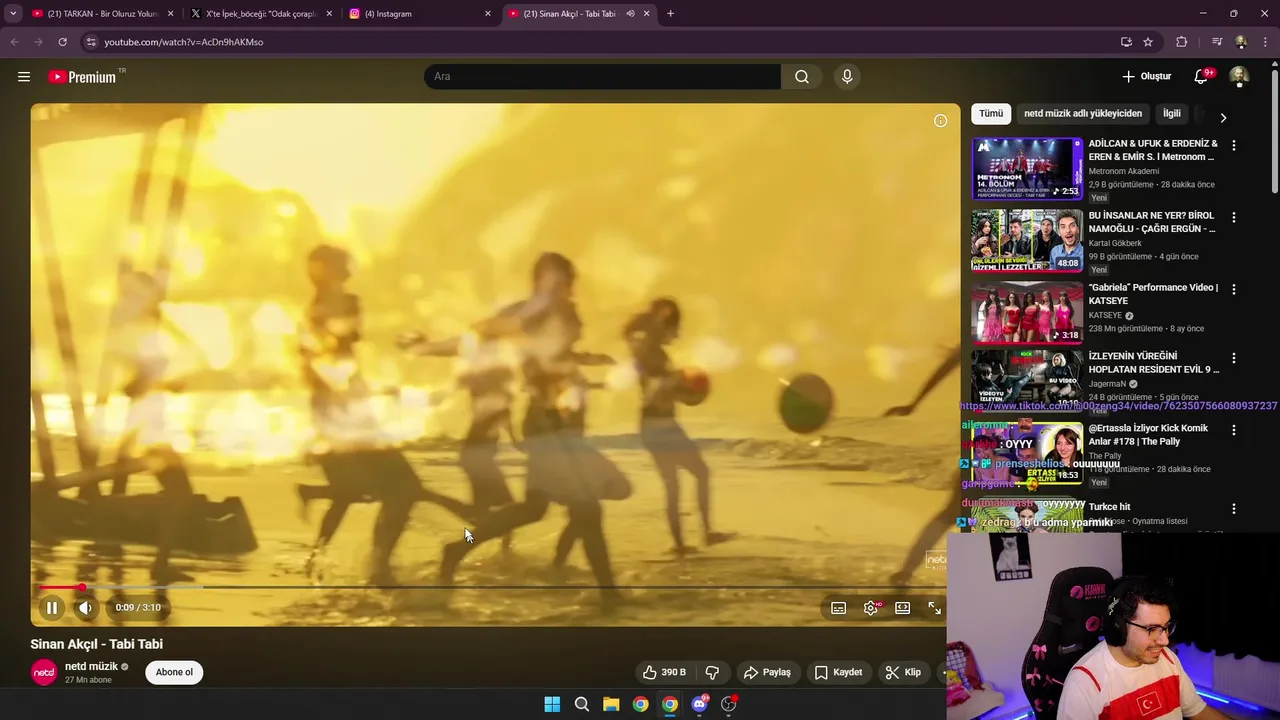1280x720 pixels.
Task: Open Chrome extensions puzzle icon
Action: point(1181,42)
